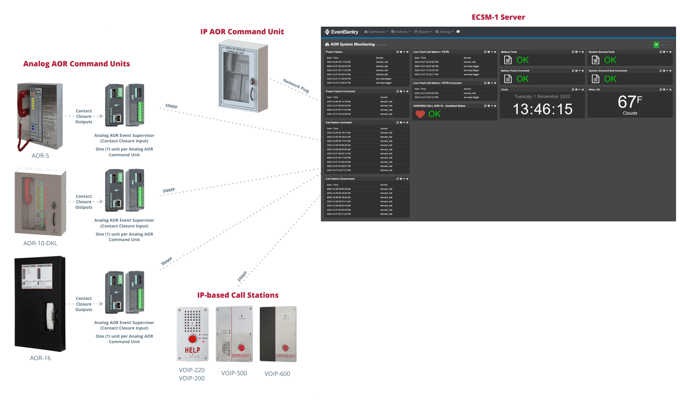Close the Clock tile
The width and height of the screenshot is (680, 404).
[582, 90]
